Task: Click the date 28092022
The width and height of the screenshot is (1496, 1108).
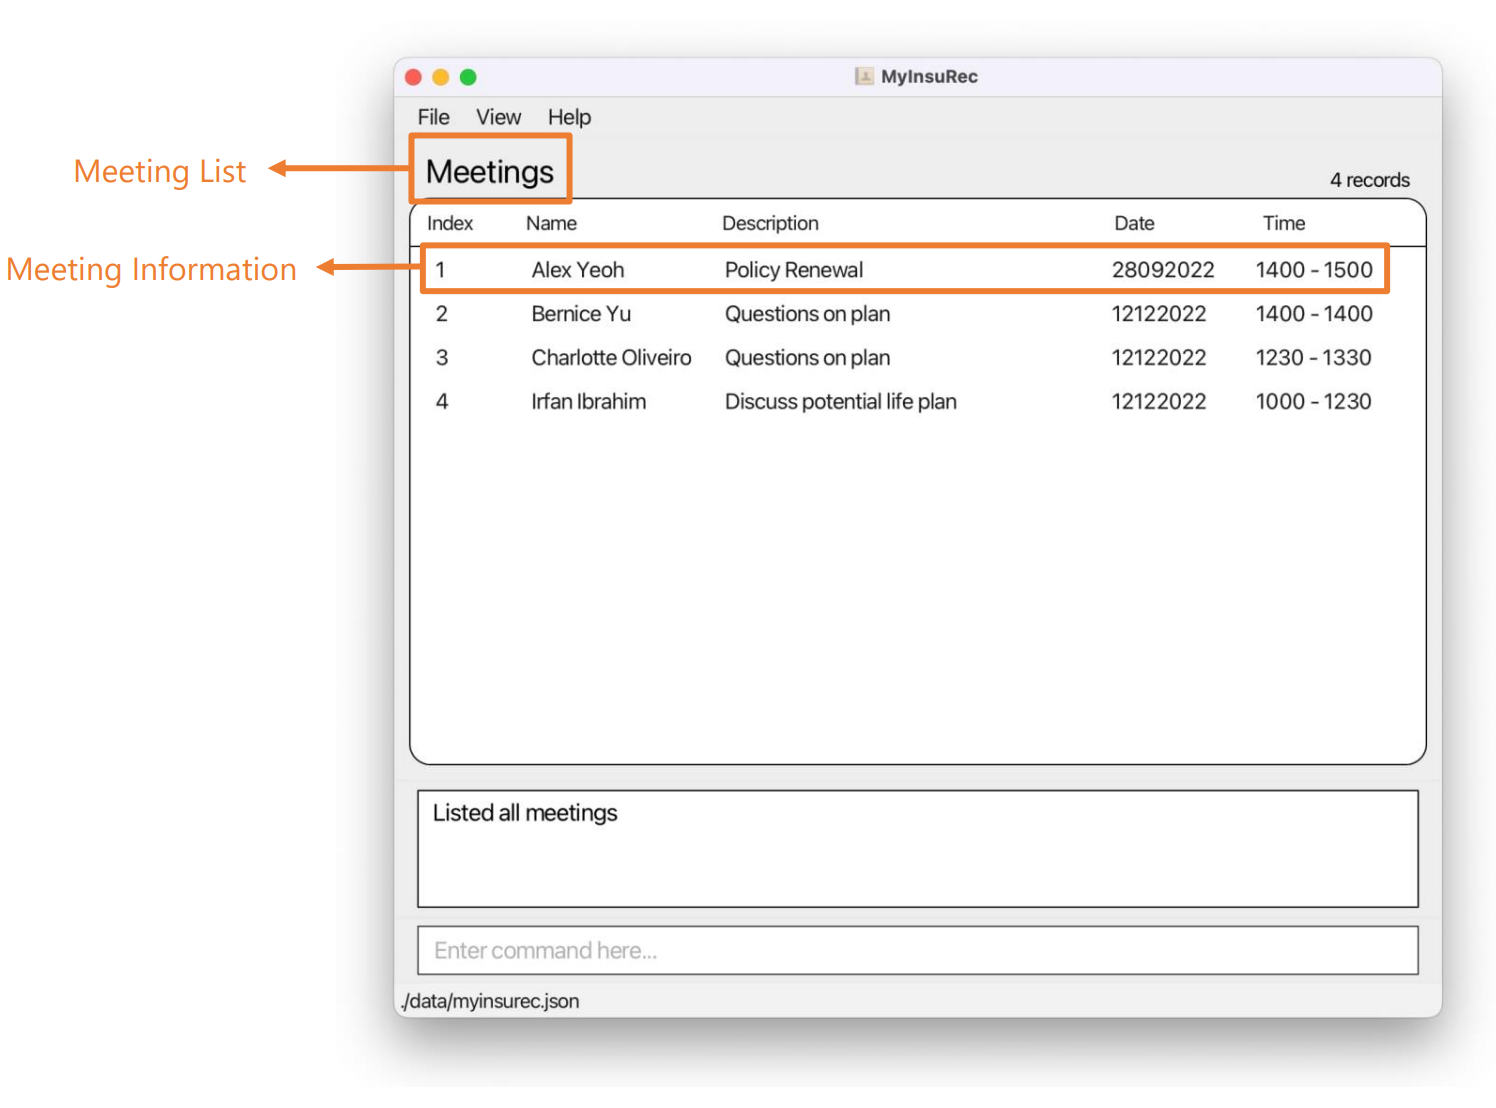Action: click(x=1163, y=270)
